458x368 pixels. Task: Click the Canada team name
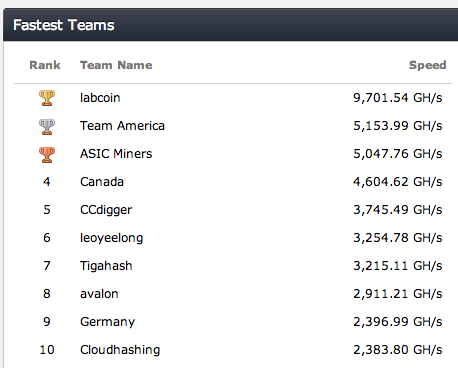pos(102,182)
